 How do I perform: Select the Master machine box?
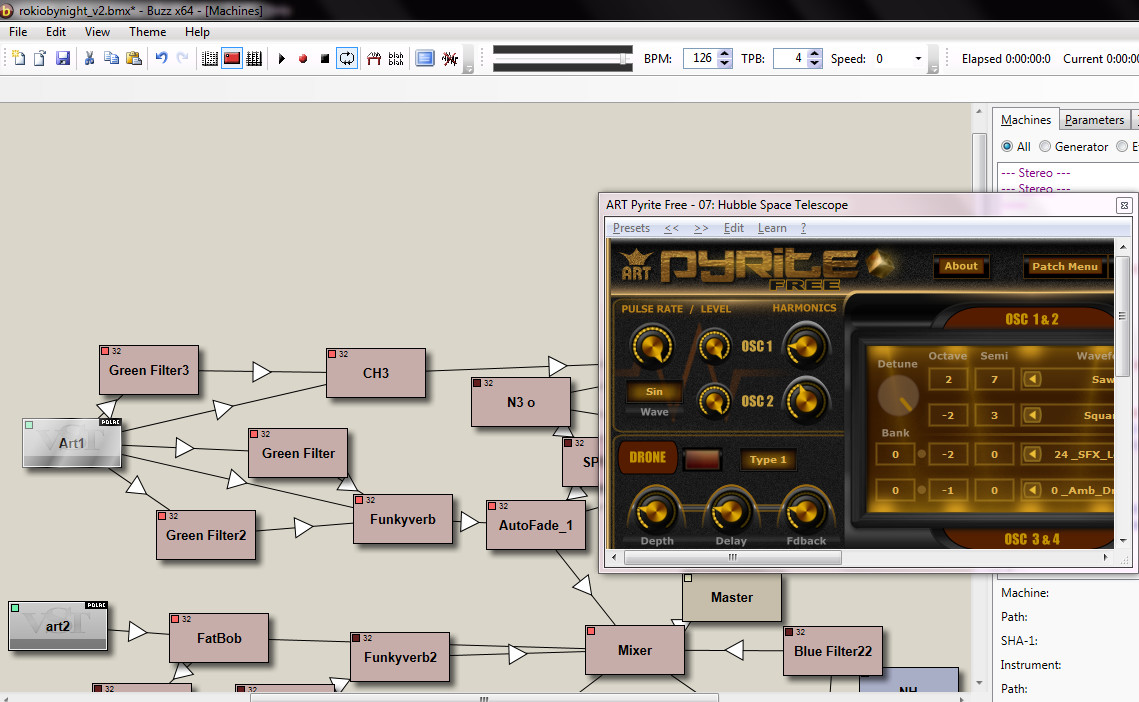731,597
